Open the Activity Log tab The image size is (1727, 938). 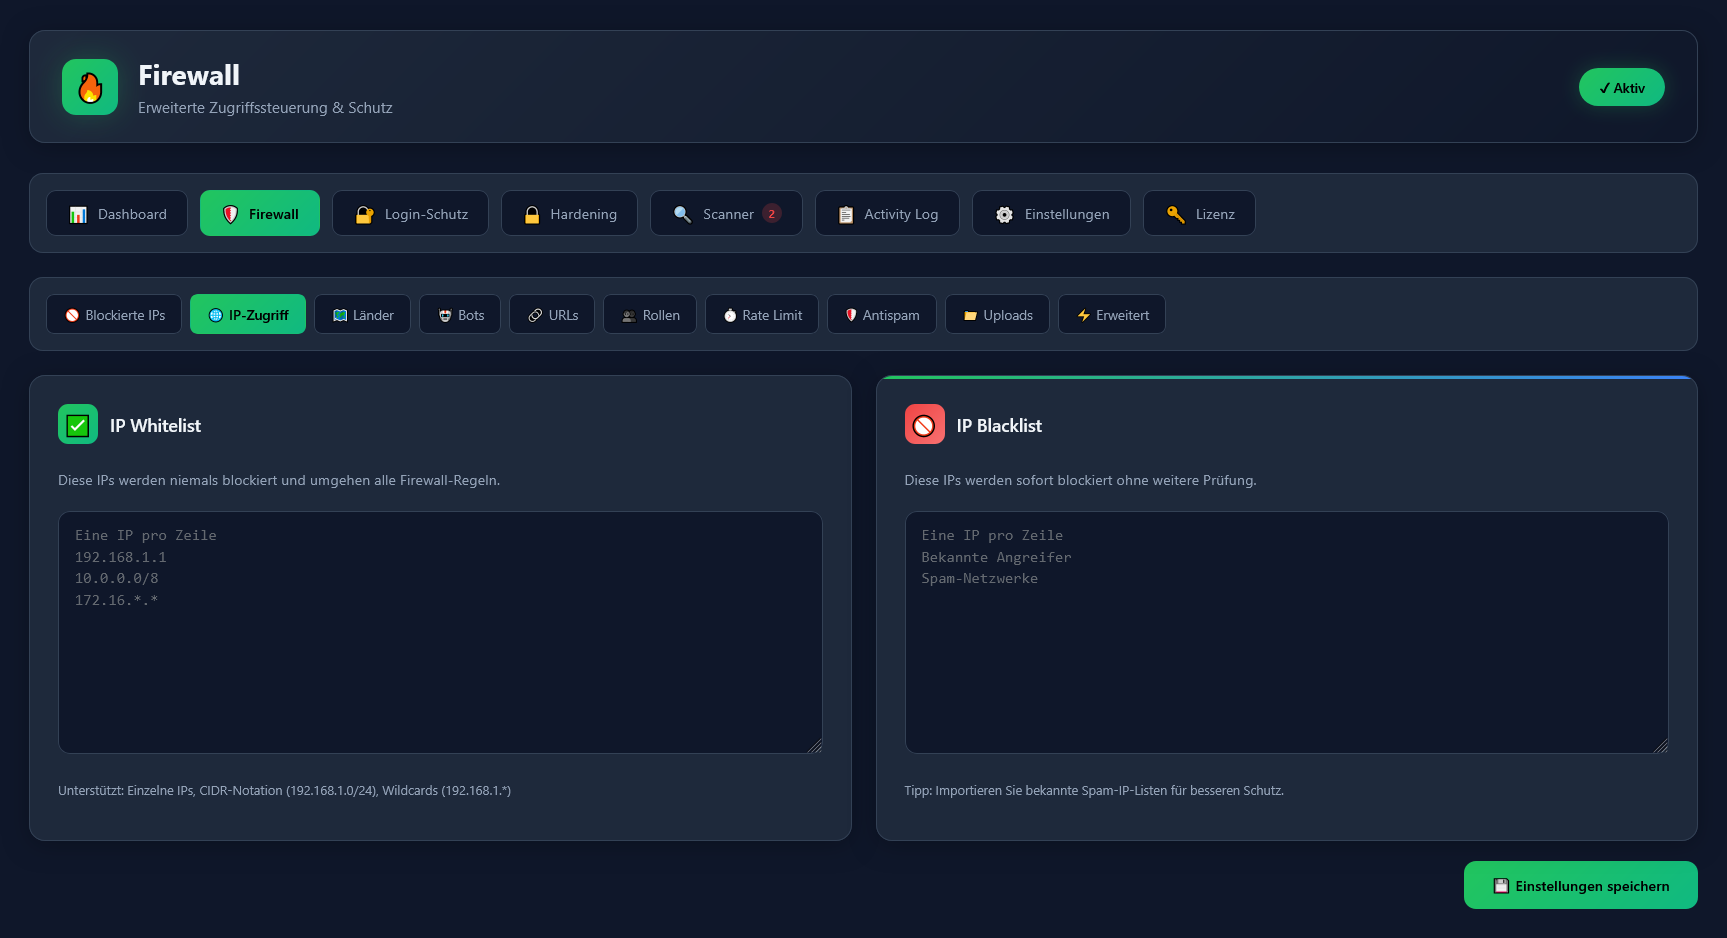(887, 214)
